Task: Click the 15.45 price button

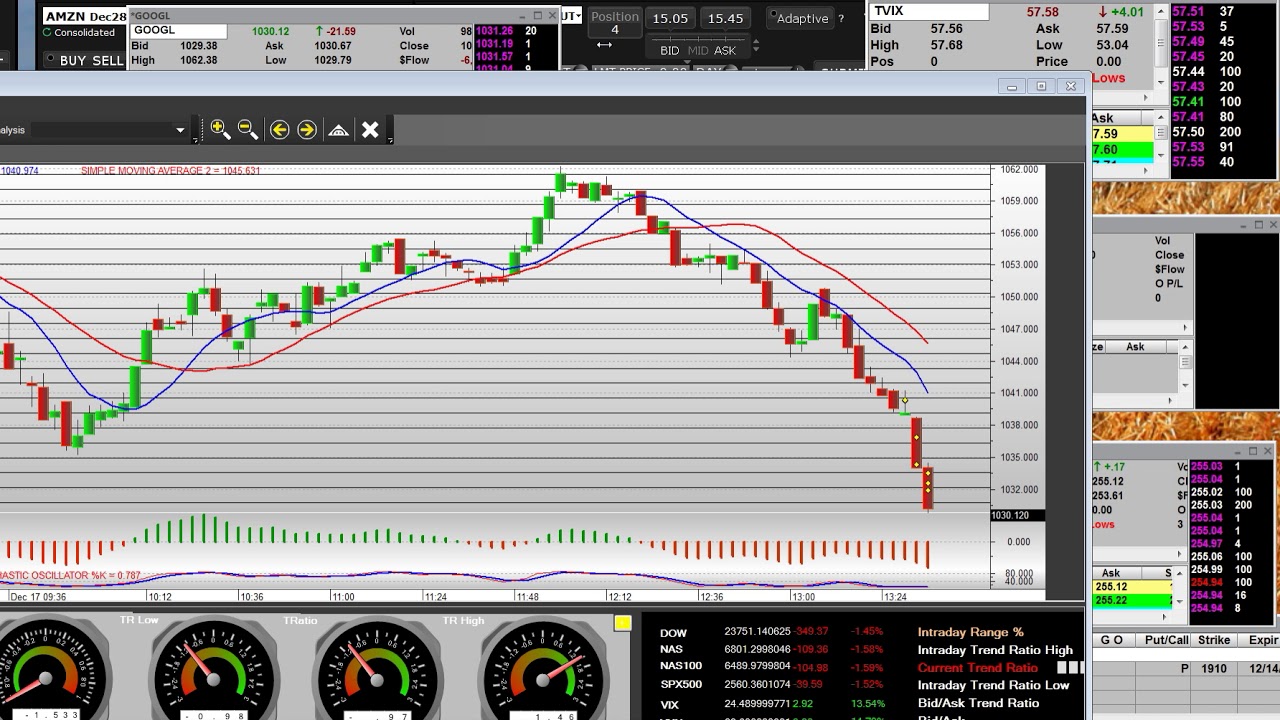Action: tap(725, 18)
